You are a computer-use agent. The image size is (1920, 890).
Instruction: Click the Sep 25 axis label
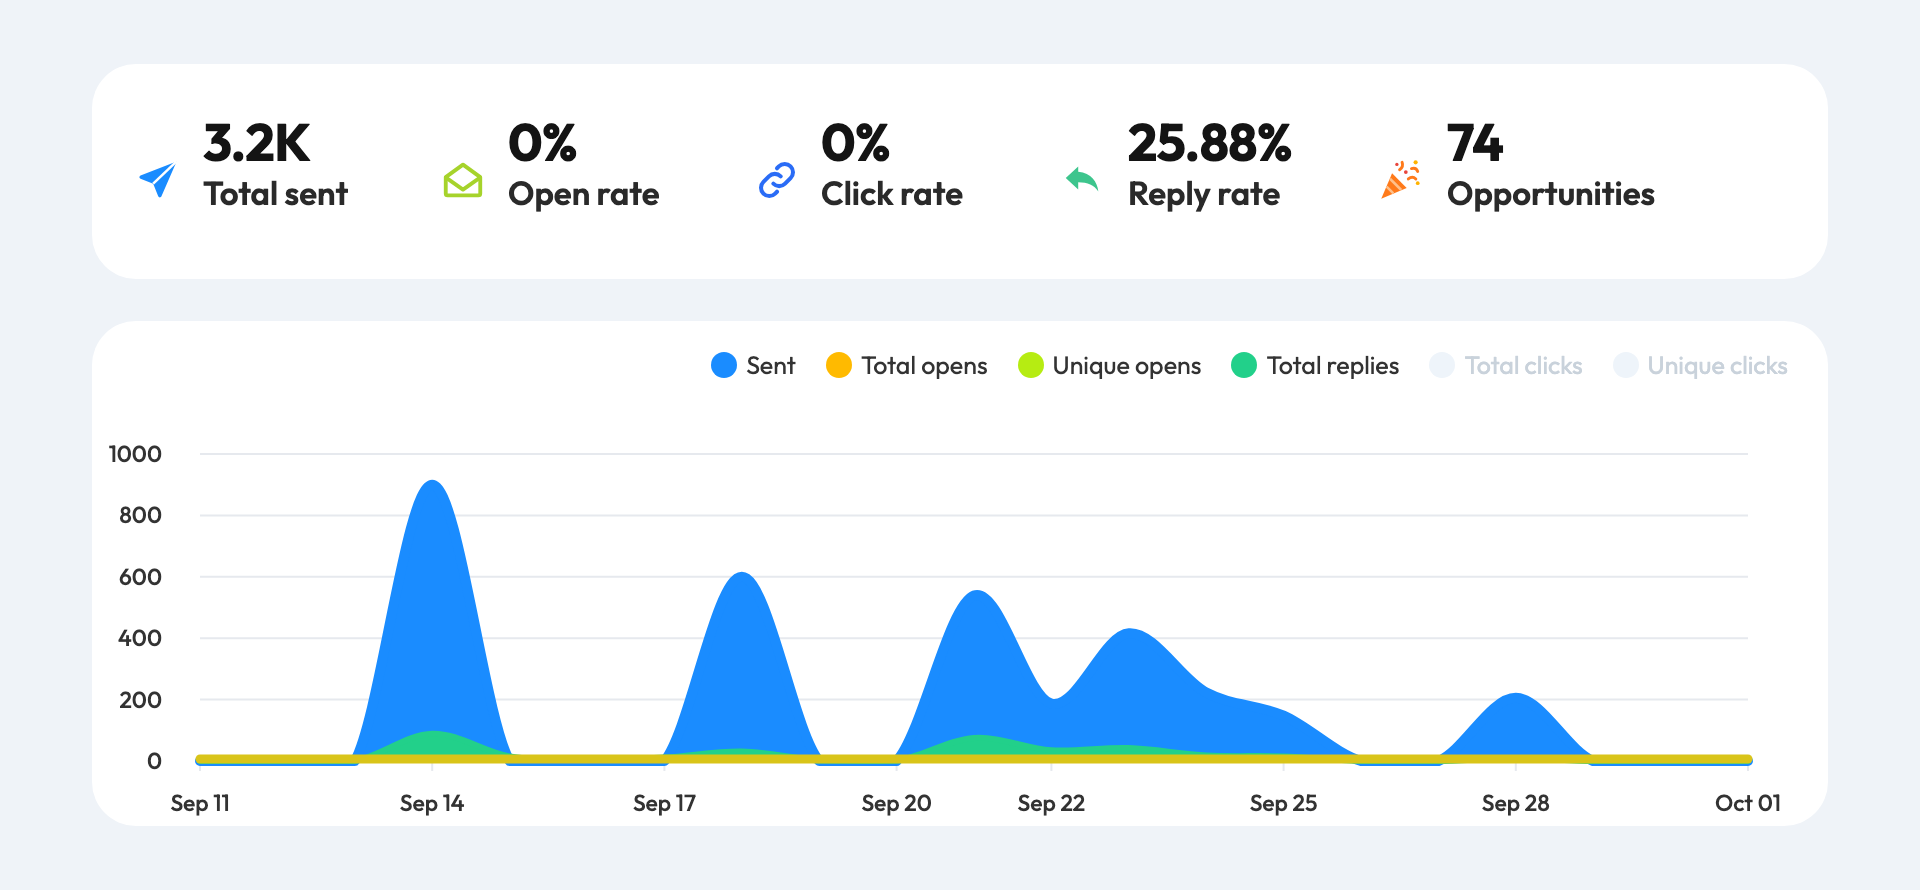coord(1283,804)
